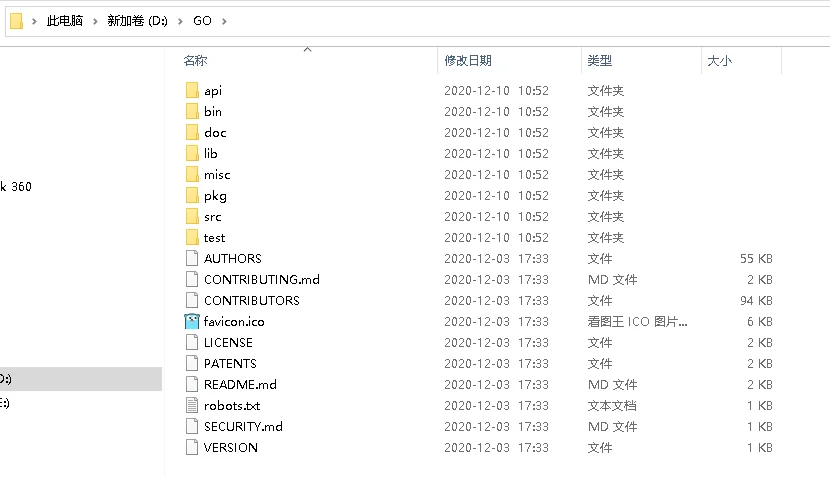Click the 55 KB size of AUTHORS

point(756,258)
